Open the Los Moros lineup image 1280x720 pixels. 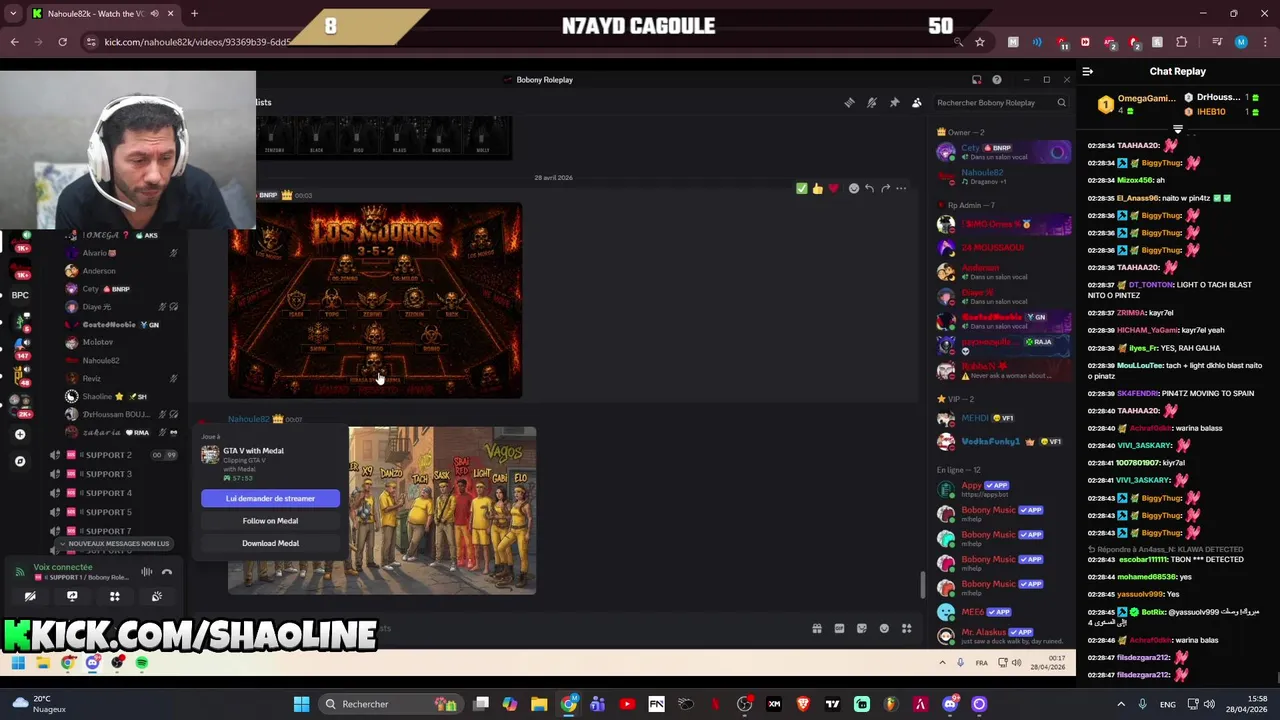coord(375,300)
